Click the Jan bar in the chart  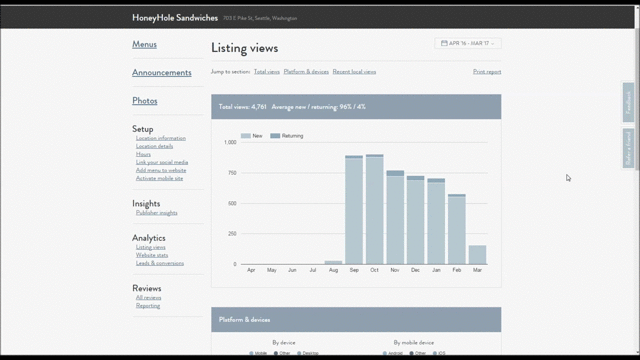click(436, 221)
